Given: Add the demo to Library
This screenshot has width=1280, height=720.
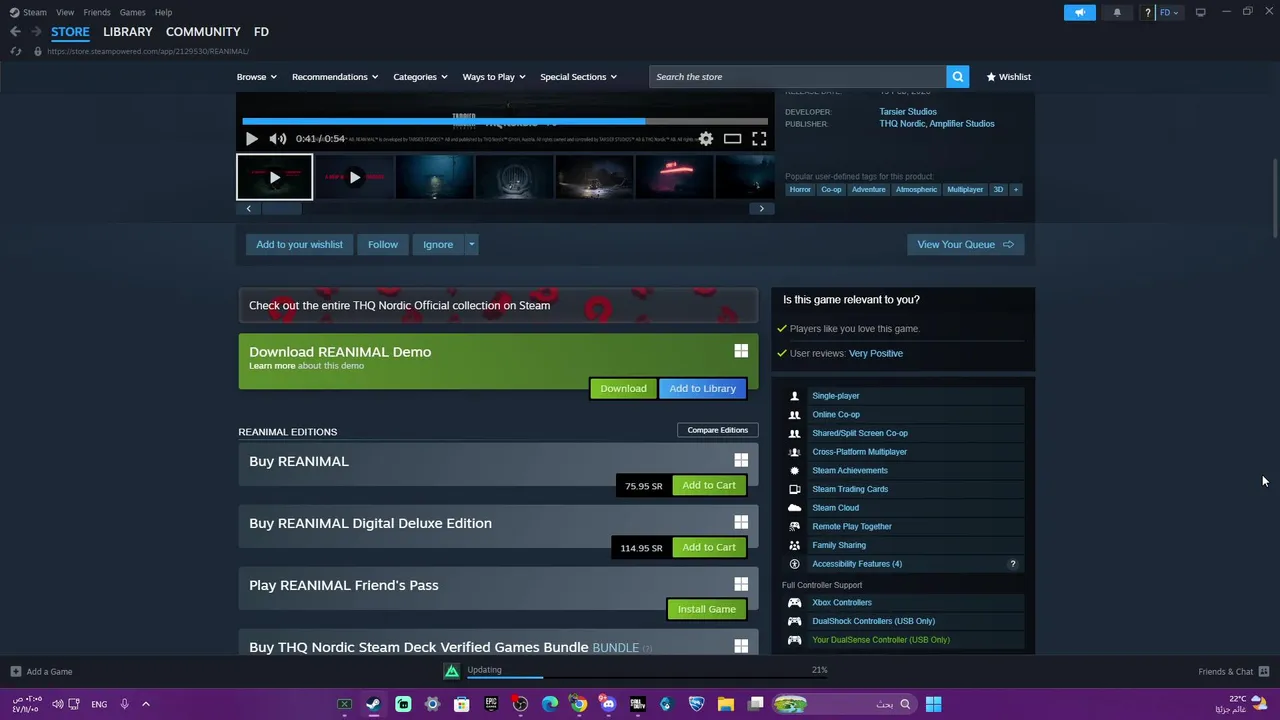Looking at the screenshot, I should click(703, 389).
